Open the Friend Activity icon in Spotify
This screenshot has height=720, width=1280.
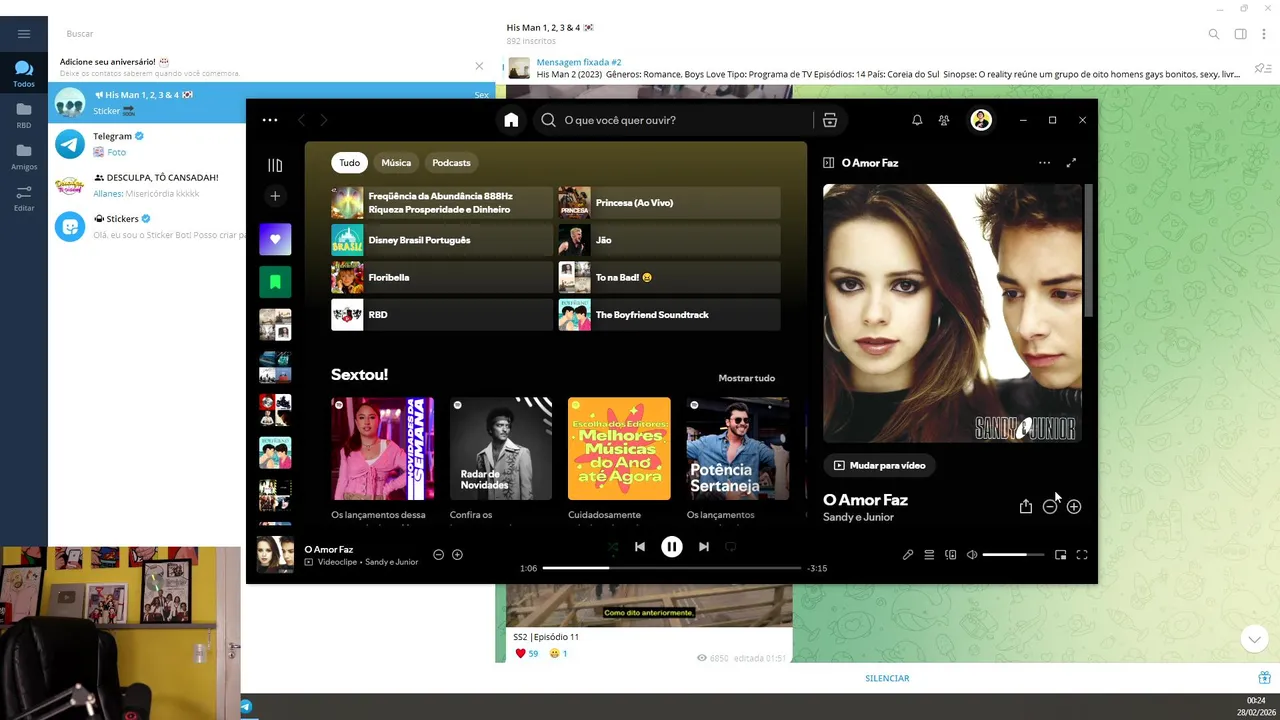click(944, 120)
